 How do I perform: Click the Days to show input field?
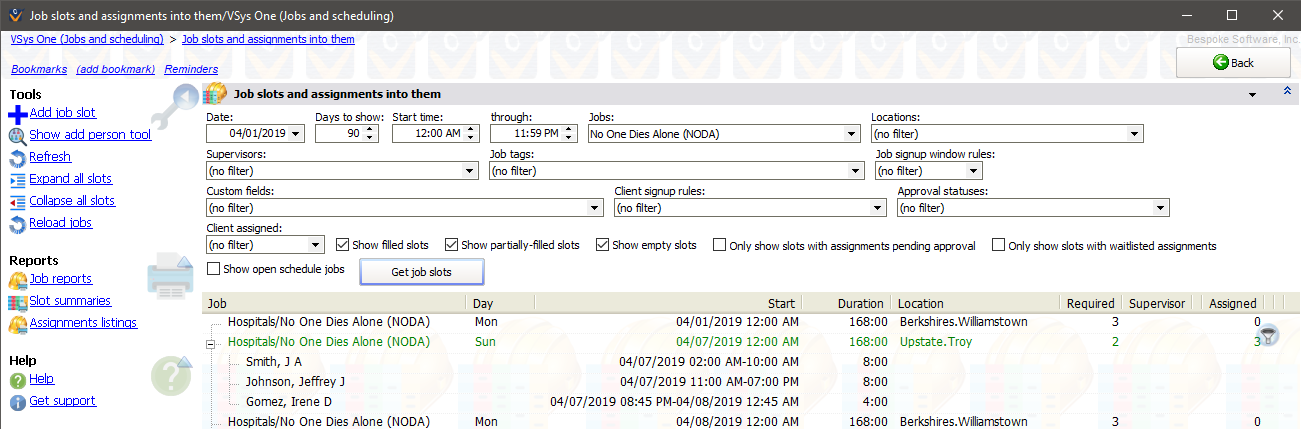click(340, 134)
